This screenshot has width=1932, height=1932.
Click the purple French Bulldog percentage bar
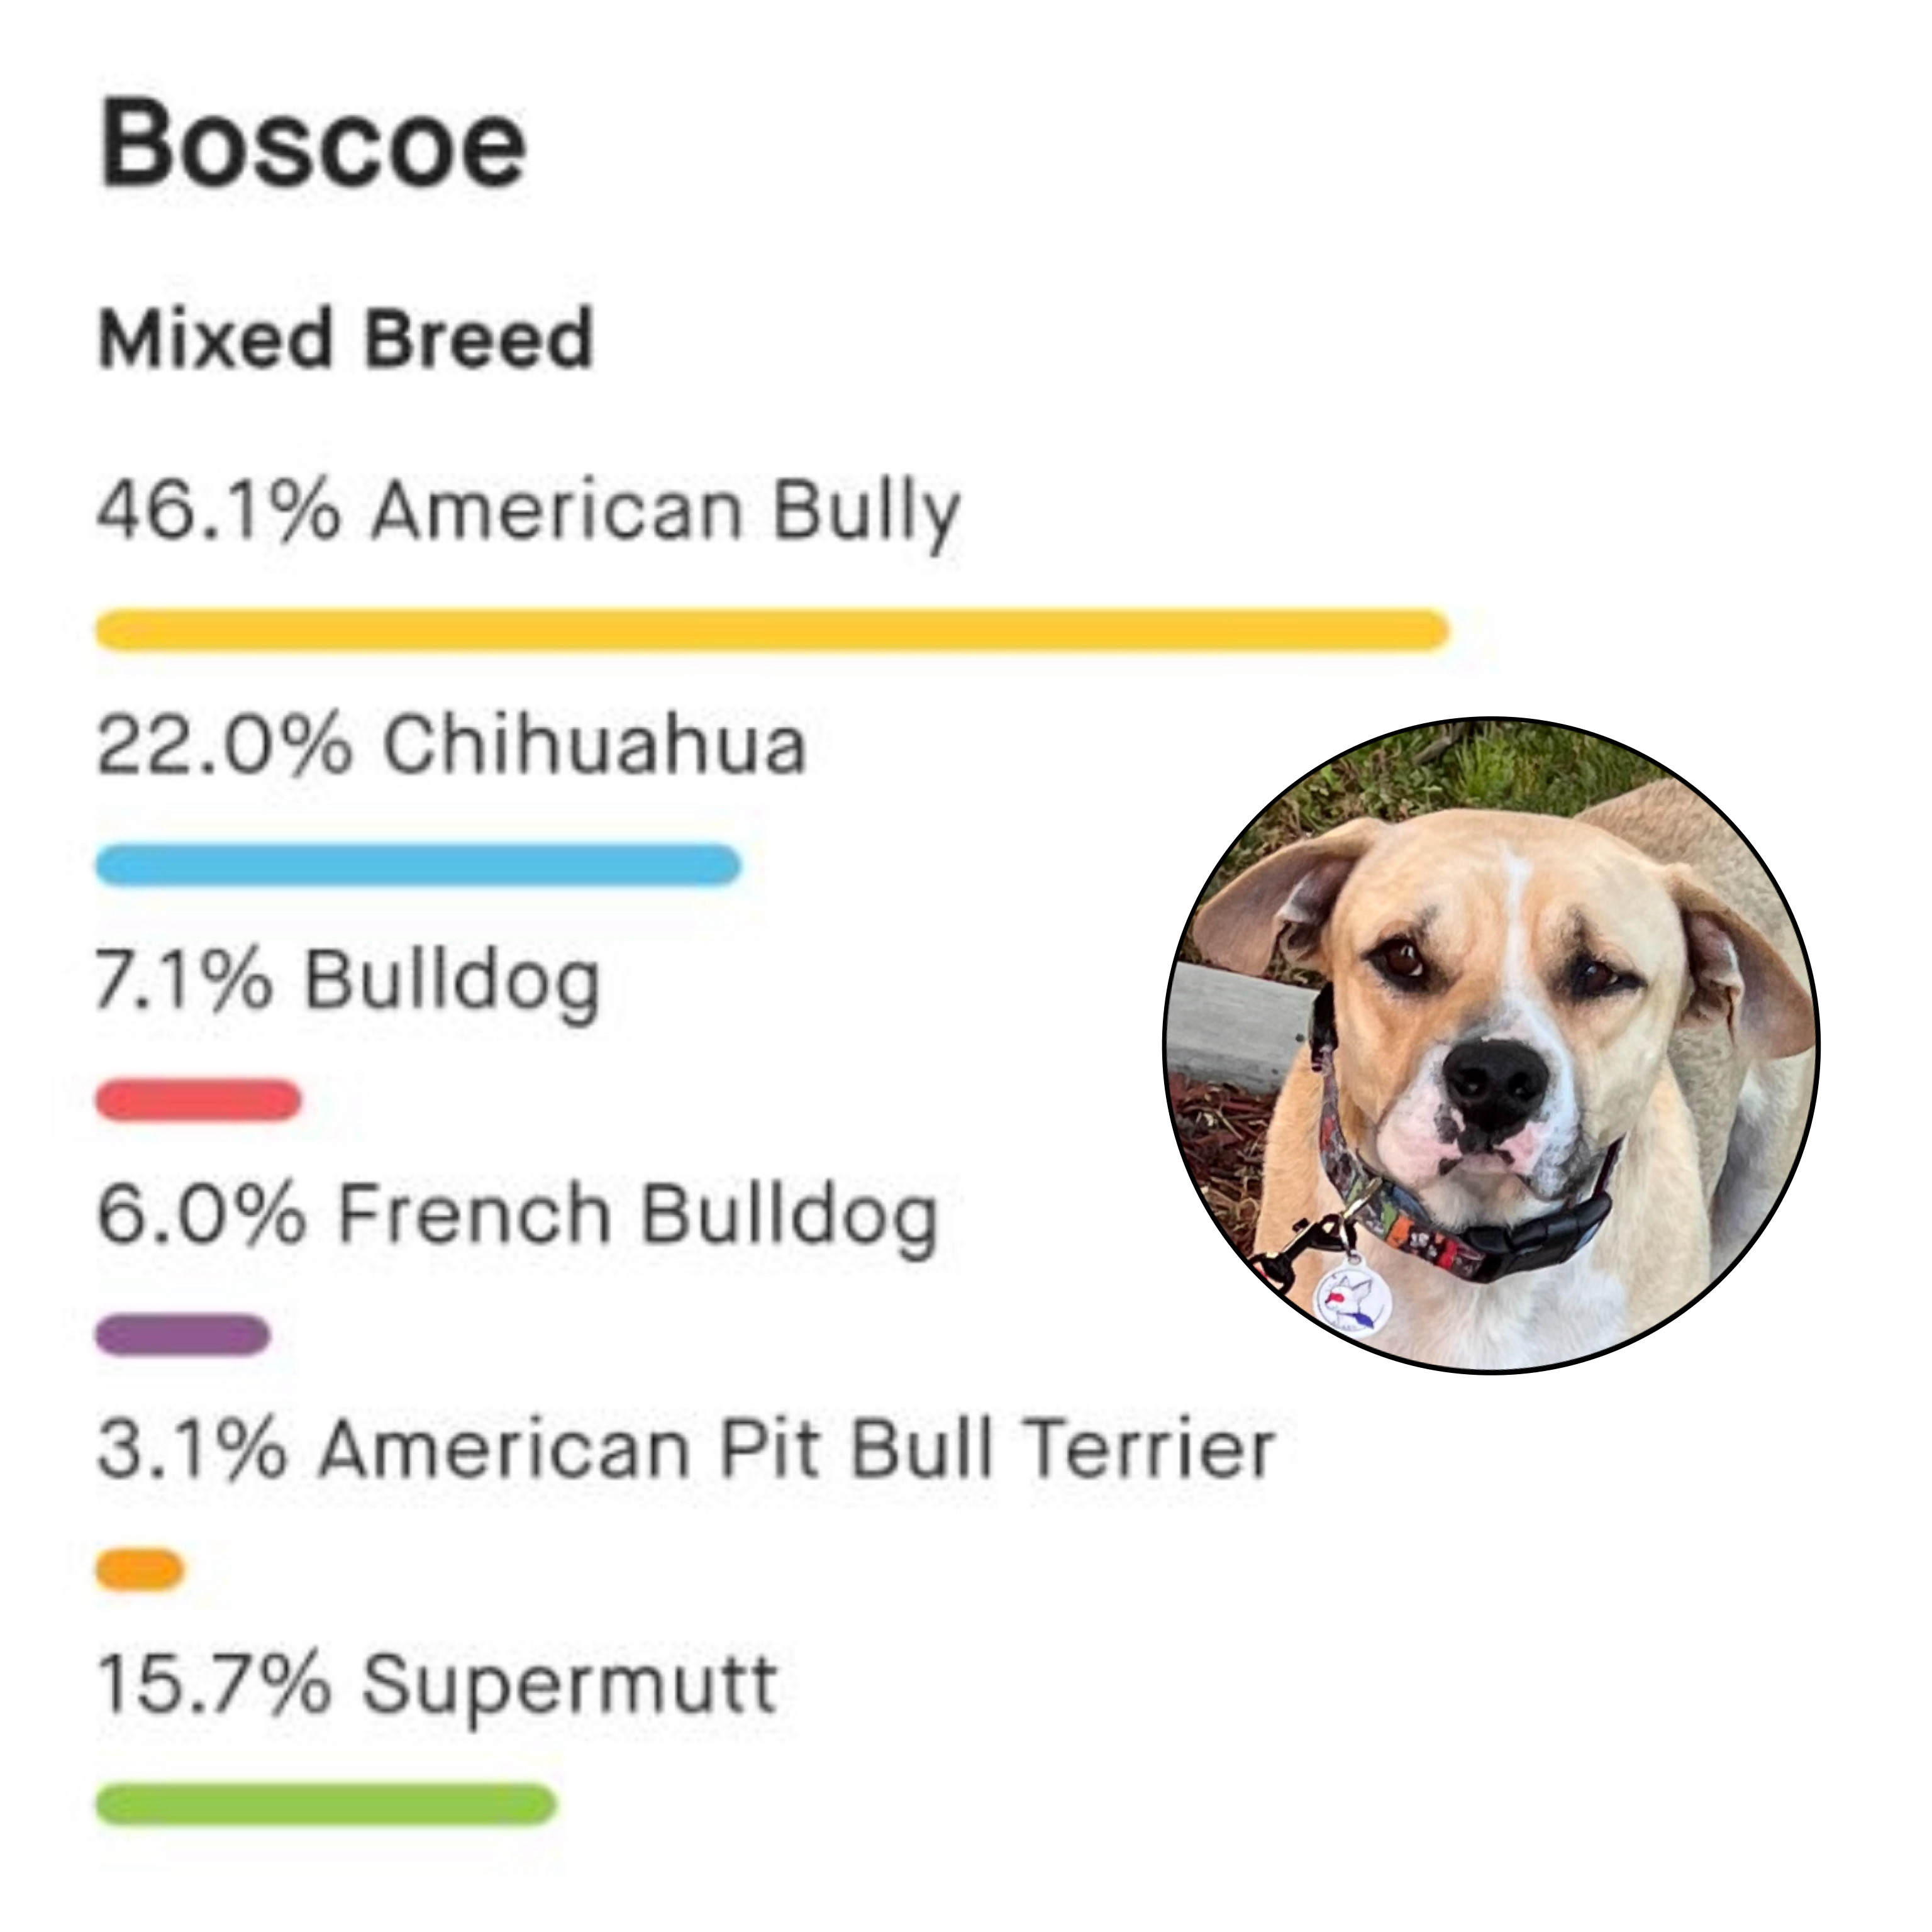[x=183, y=1335]
